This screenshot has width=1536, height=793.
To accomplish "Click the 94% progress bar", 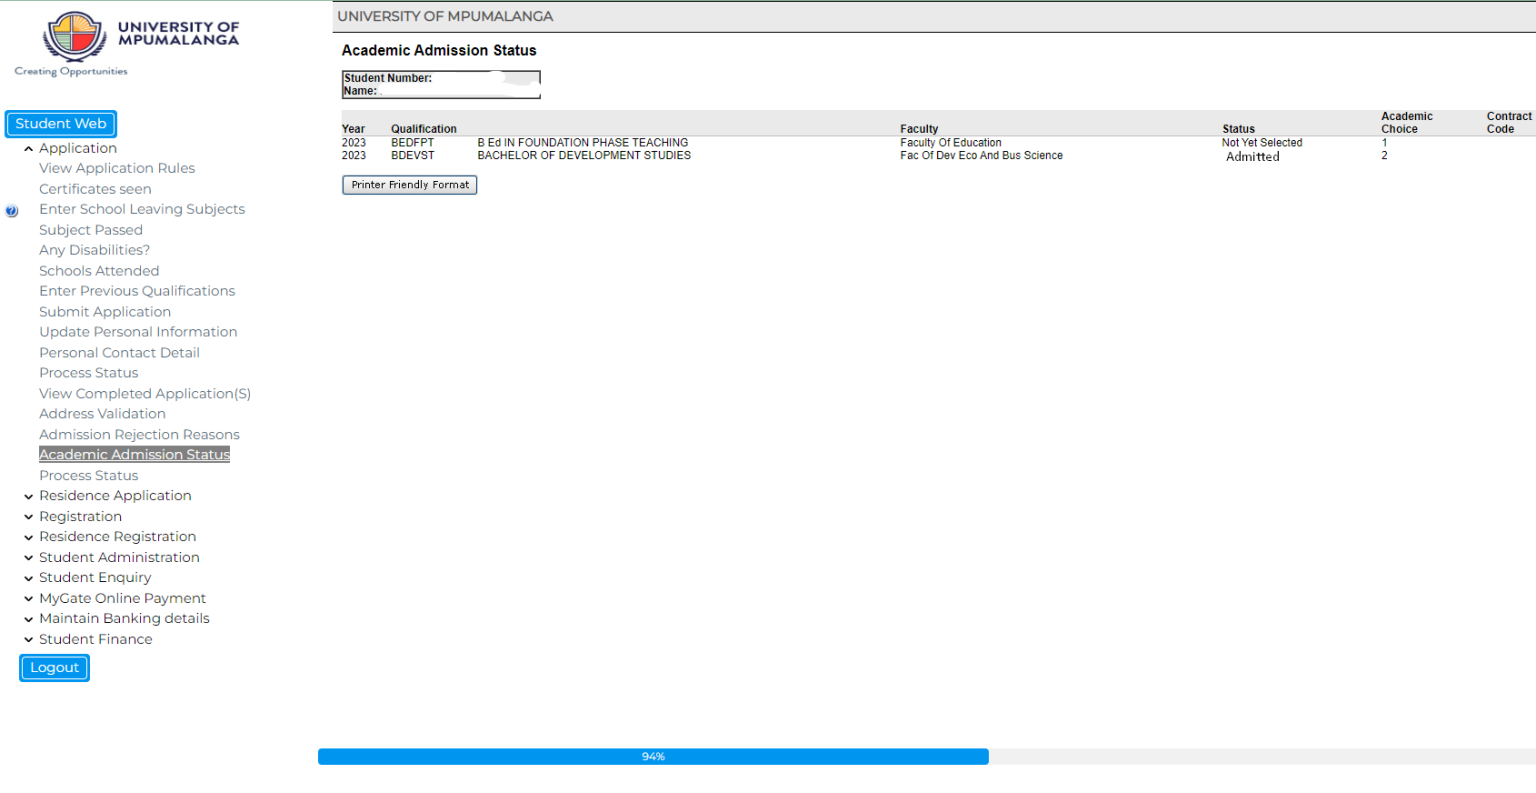I will [x=653, y=757].
